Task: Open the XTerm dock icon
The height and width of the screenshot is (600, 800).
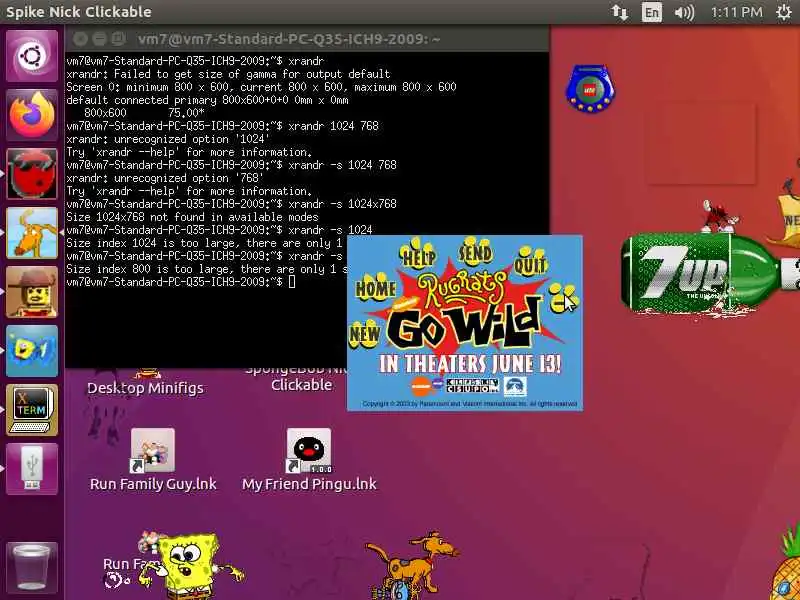Action: coord(32,410)
